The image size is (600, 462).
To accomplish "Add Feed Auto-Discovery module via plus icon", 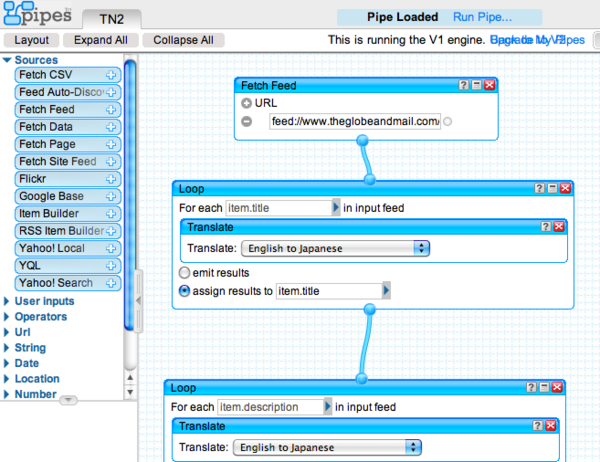I will [x=111, y=92].
